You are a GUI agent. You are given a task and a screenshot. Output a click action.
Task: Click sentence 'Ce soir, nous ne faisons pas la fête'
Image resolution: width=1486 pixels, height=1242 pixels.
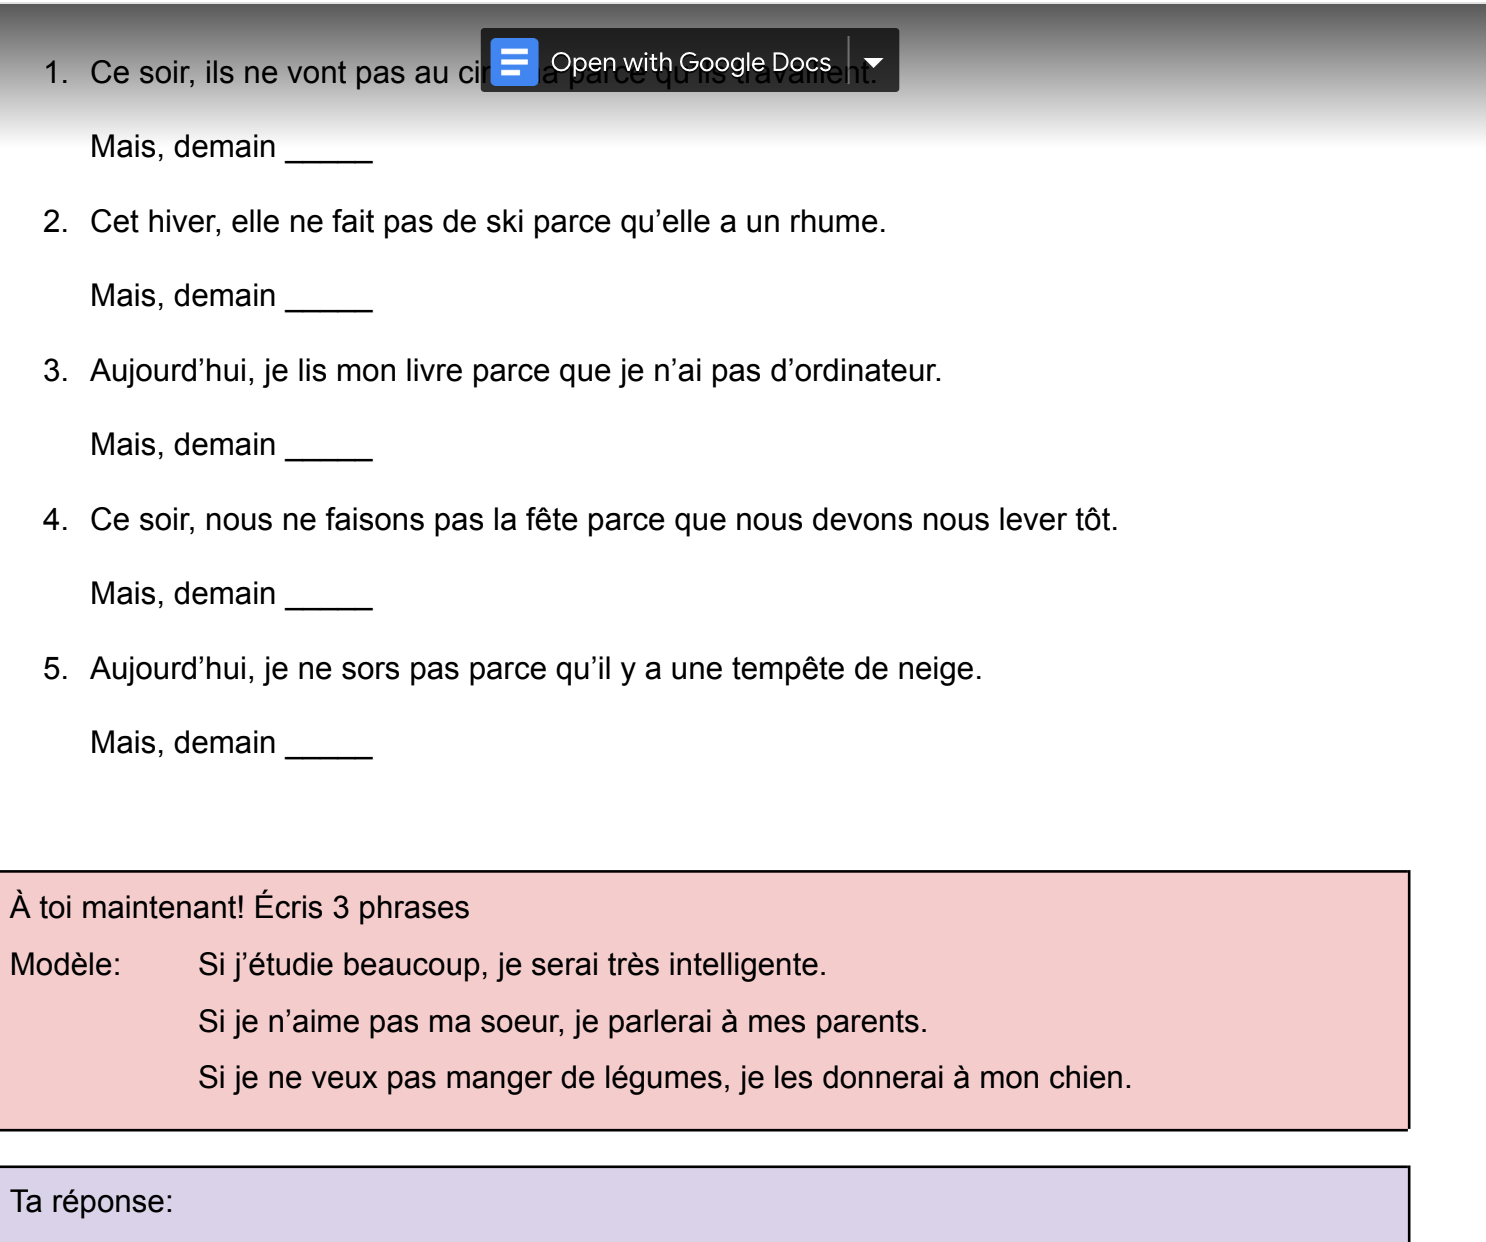[604, 519]
